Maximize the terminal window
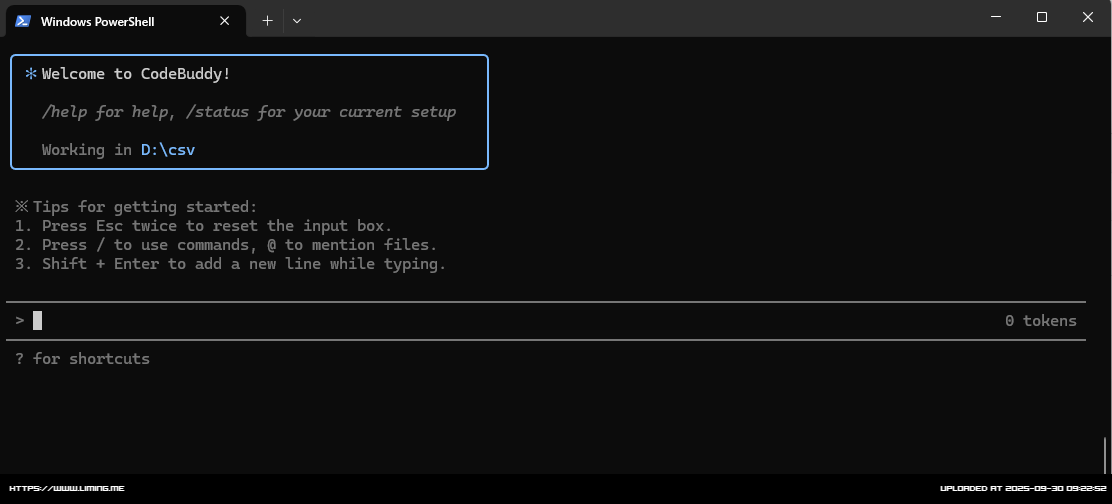1112x504 pixels. pyautogui.click(x=1042, y=17)
